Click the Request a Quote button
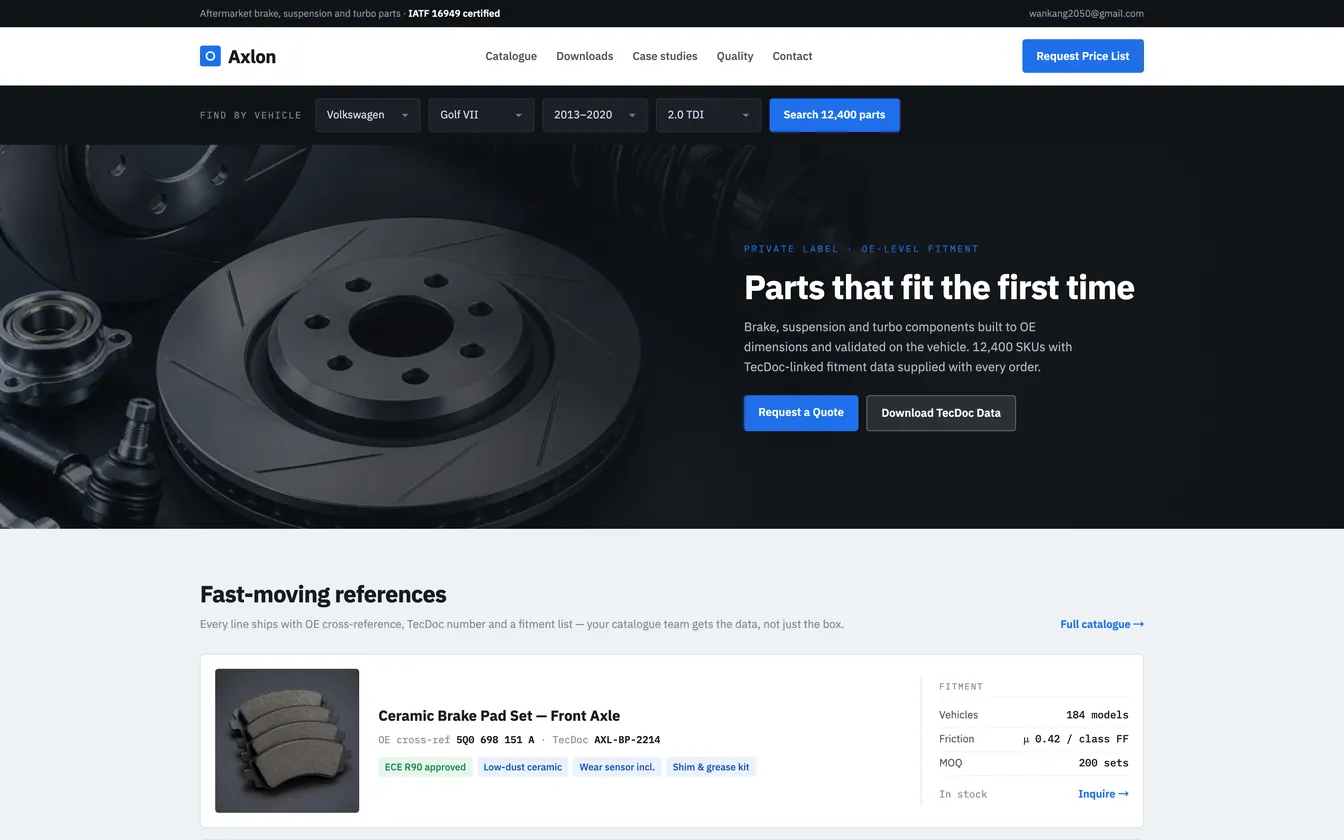The image size is (1344, 840). (x=801, y=413)
